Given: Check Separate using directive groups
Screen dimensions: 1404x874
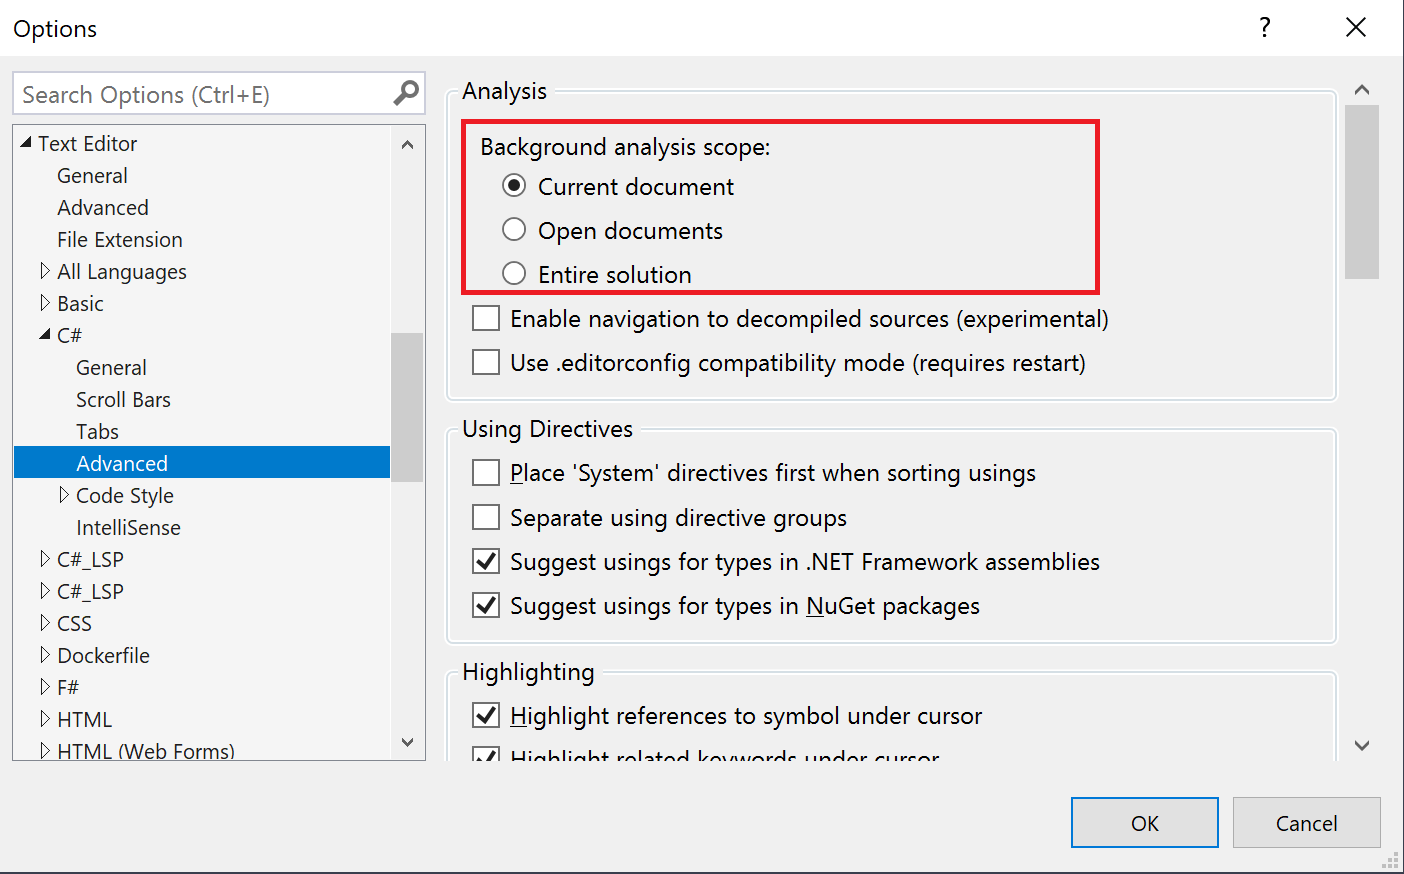Looking at the screenshot, I should click(485, 517).
